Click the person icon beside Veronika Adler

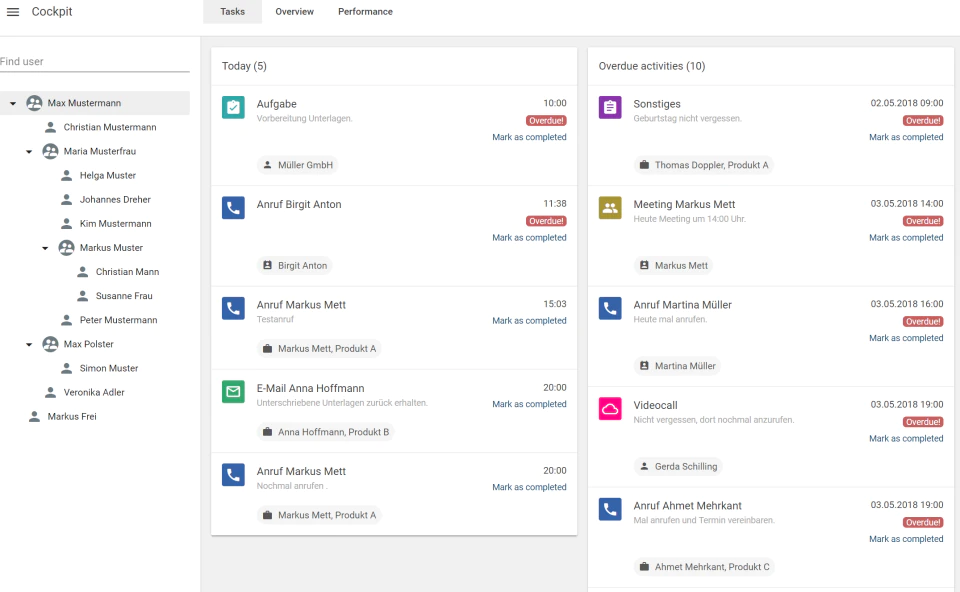coord(51,392)
